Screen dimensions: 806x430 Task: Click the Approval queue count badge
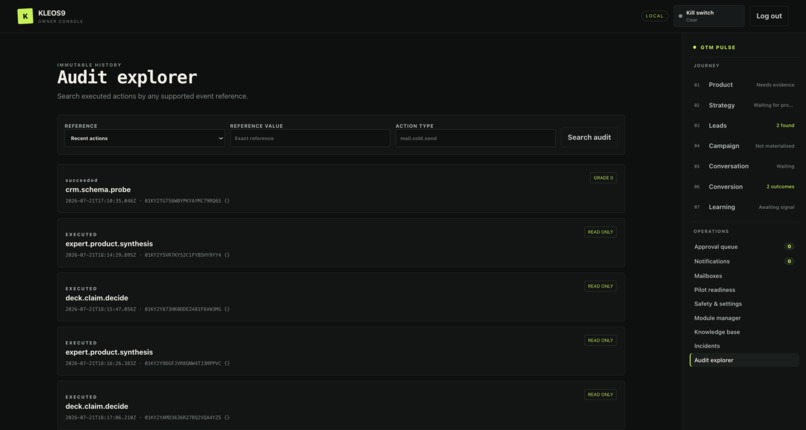(789, 247)
